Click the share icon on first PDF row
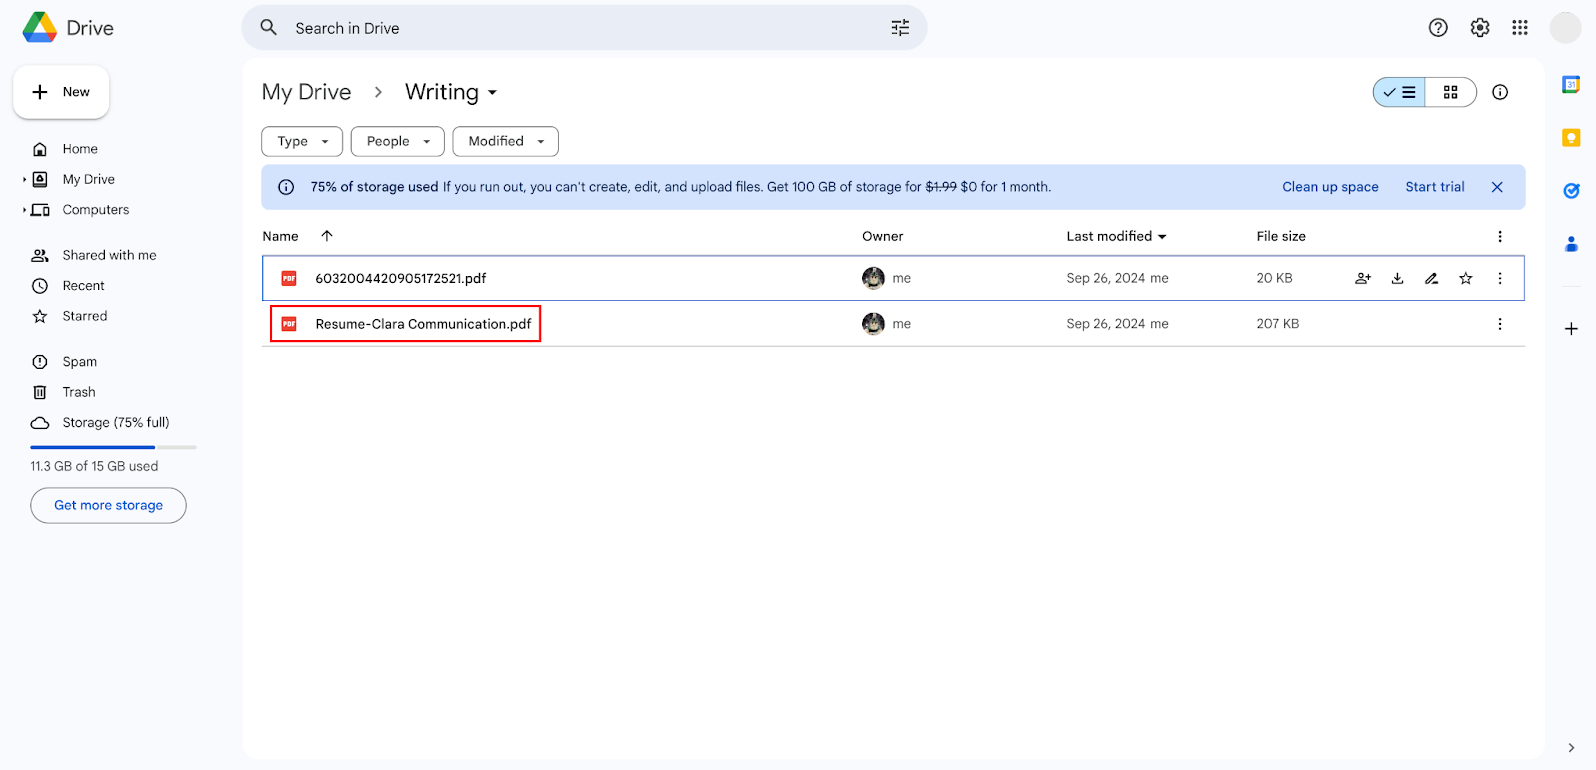Viewport: 1596px width, 770px height. (1363, 279)
